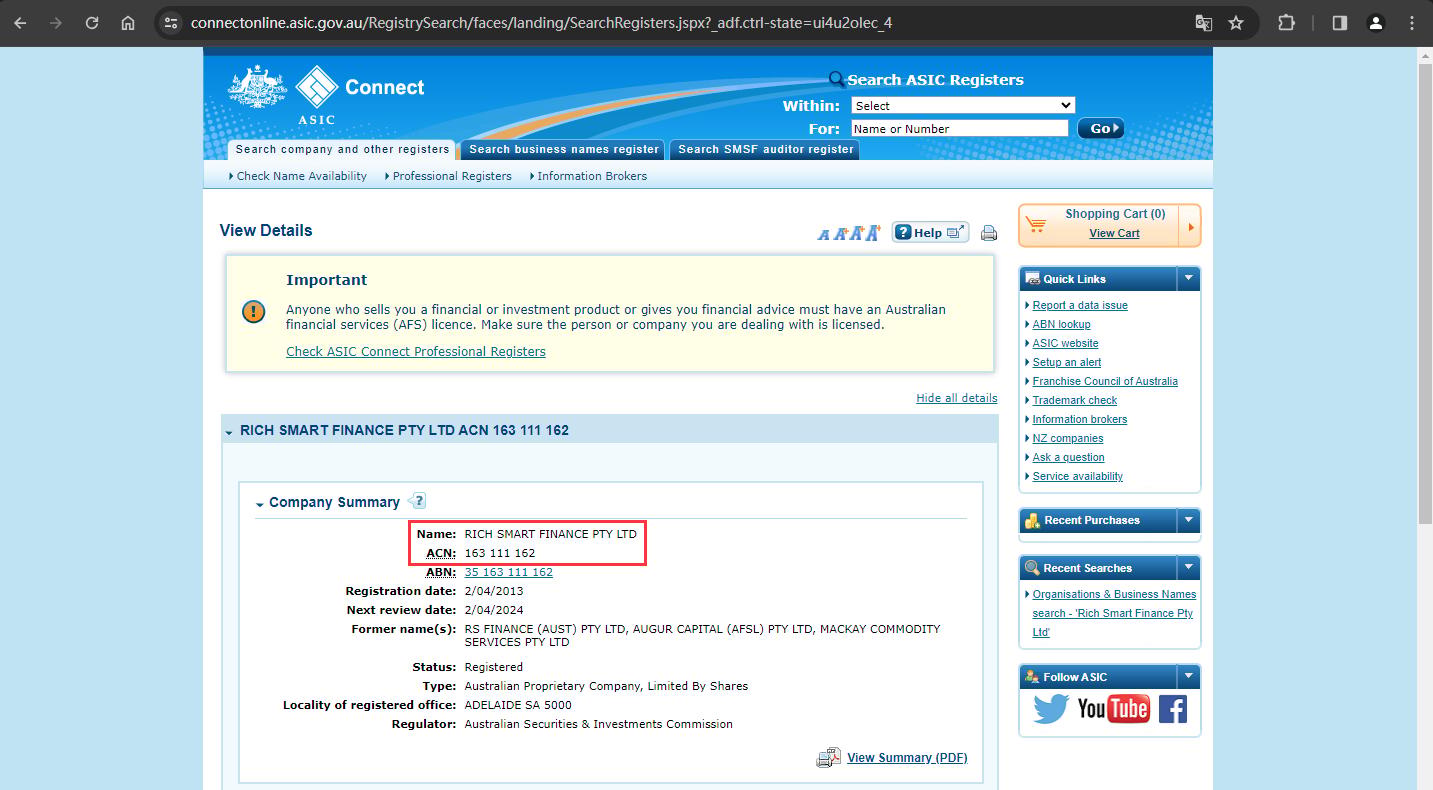Image resolution: width=1433 pixels, height=790 pixels.
Task: Select Search company and other registers tab
Action: pyautogui.click(x=342, y=149)
